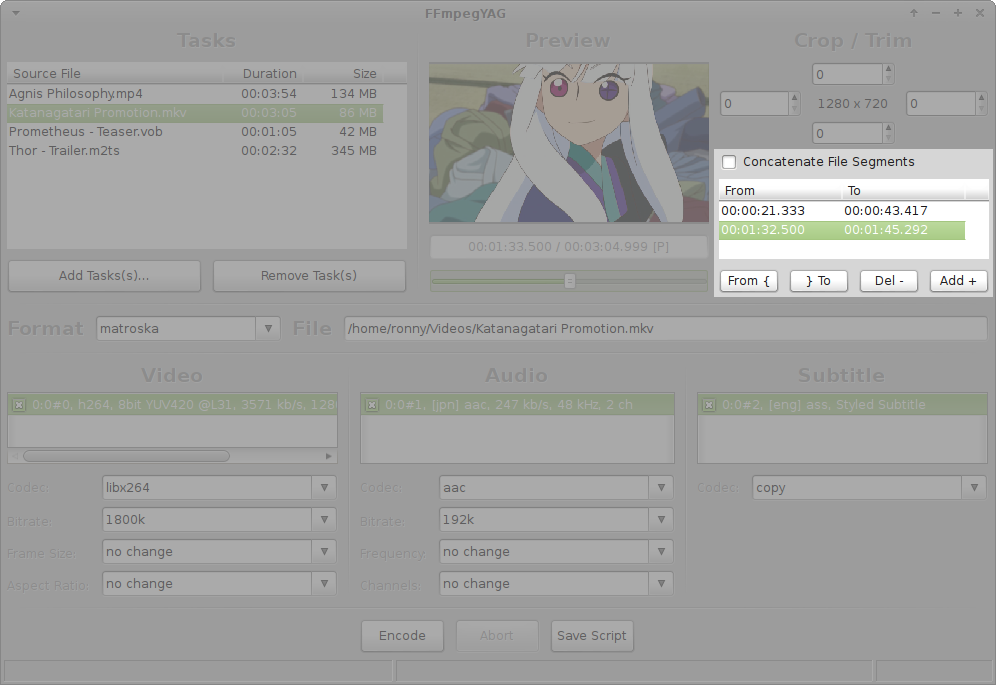Decrease the bottom crop stepper
The image size is (996, 685).
coord(889,139)
